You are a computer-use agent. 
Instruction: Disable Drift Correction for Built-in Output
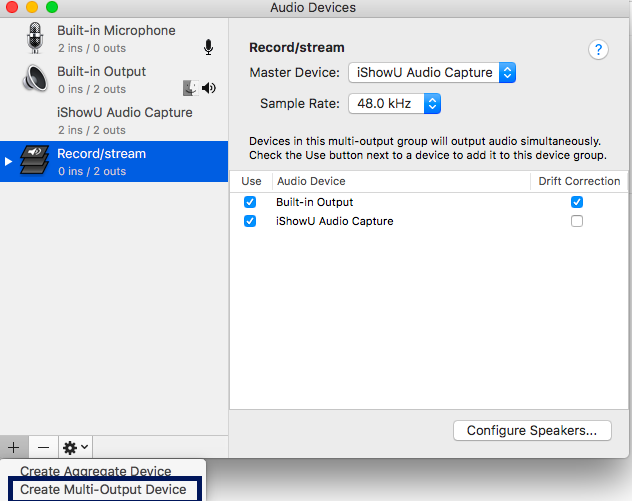pos(577,202)
